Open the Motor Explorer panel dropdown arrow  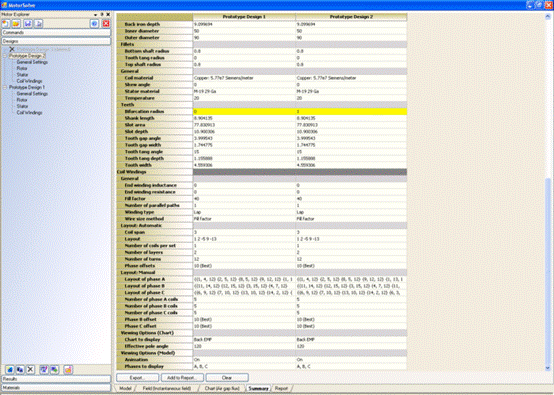click(x=95, y=14)
